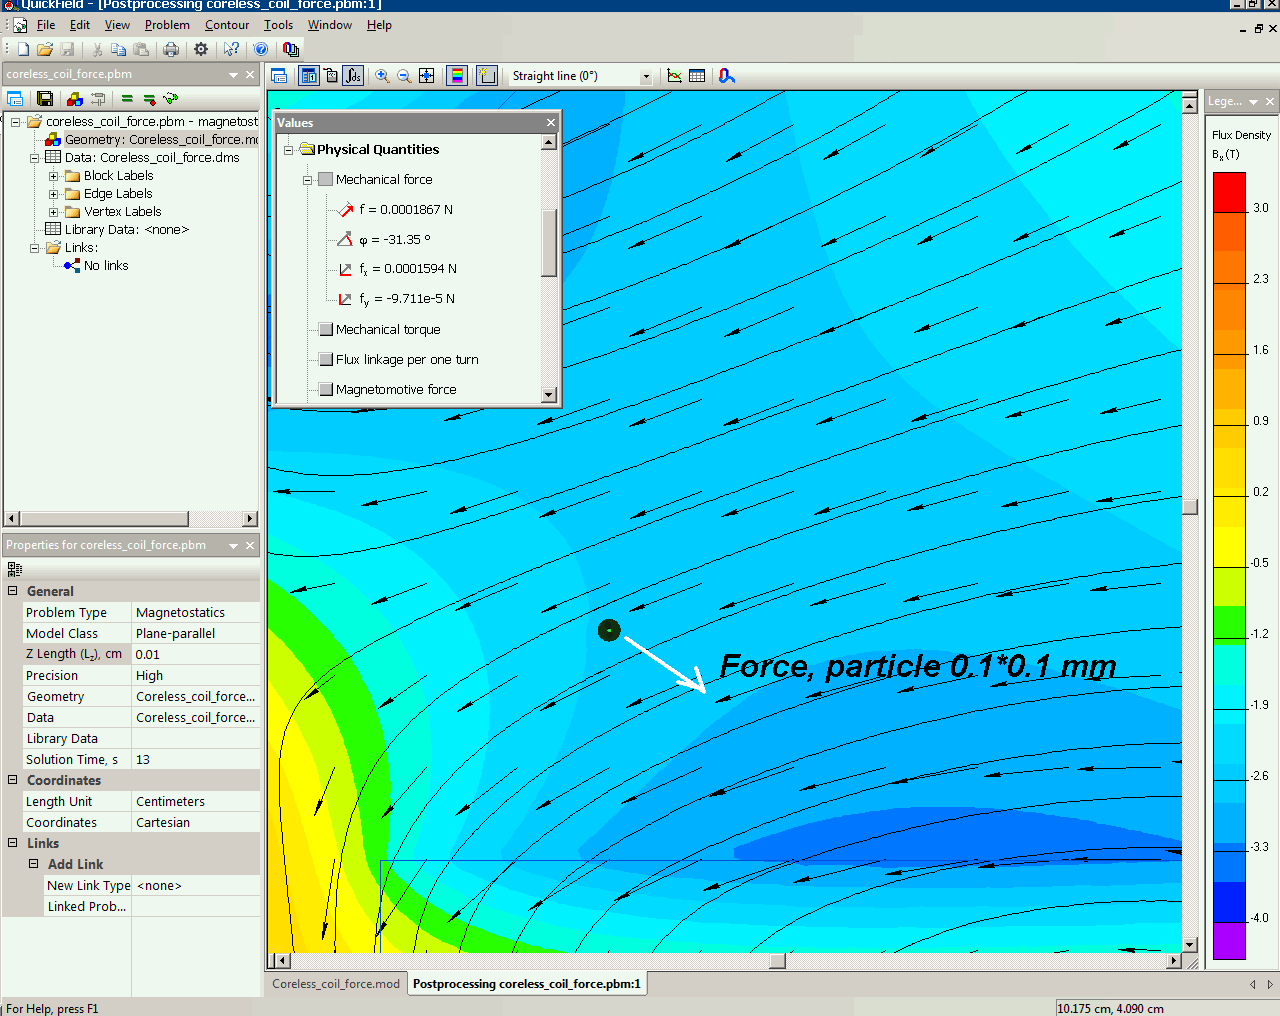The width and height of the screenshot is (1280, 1016).
Task: Open the Straight line contour dropdown
Action: click(646, 77)
